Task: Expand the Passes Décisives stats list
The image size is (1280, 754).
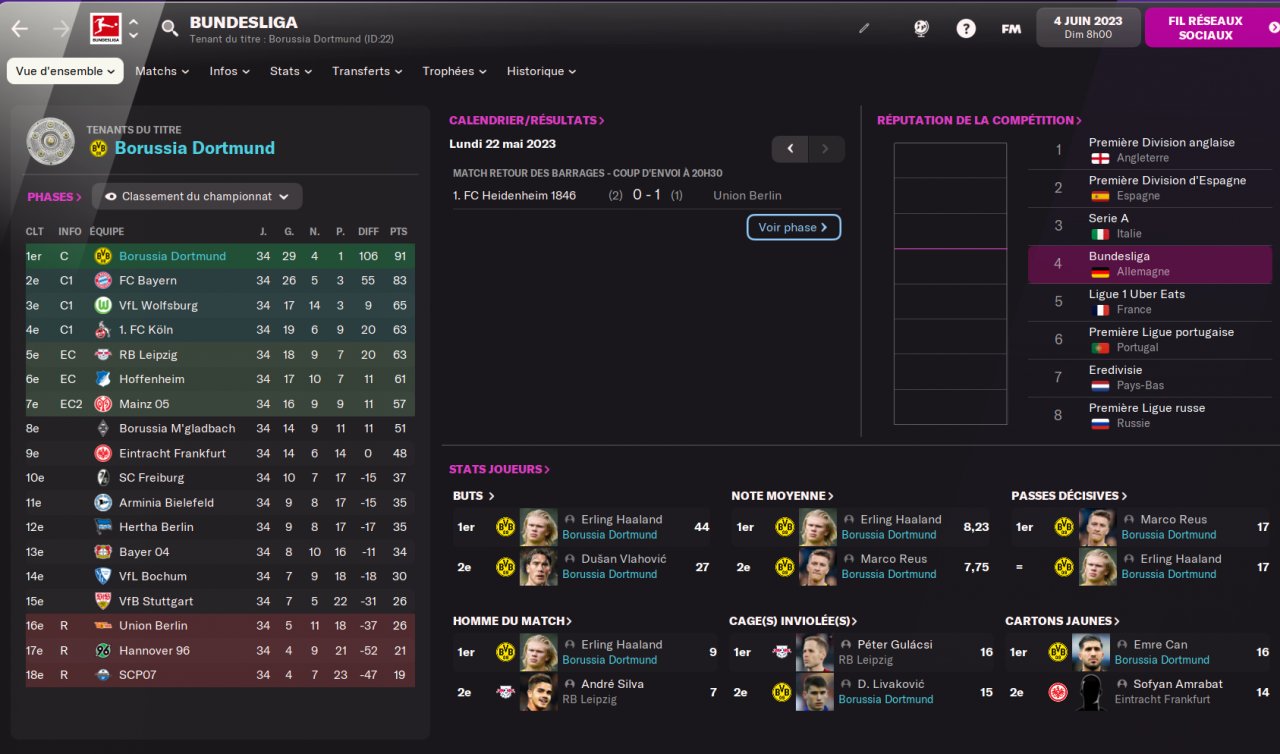Action: [1069, 496]
